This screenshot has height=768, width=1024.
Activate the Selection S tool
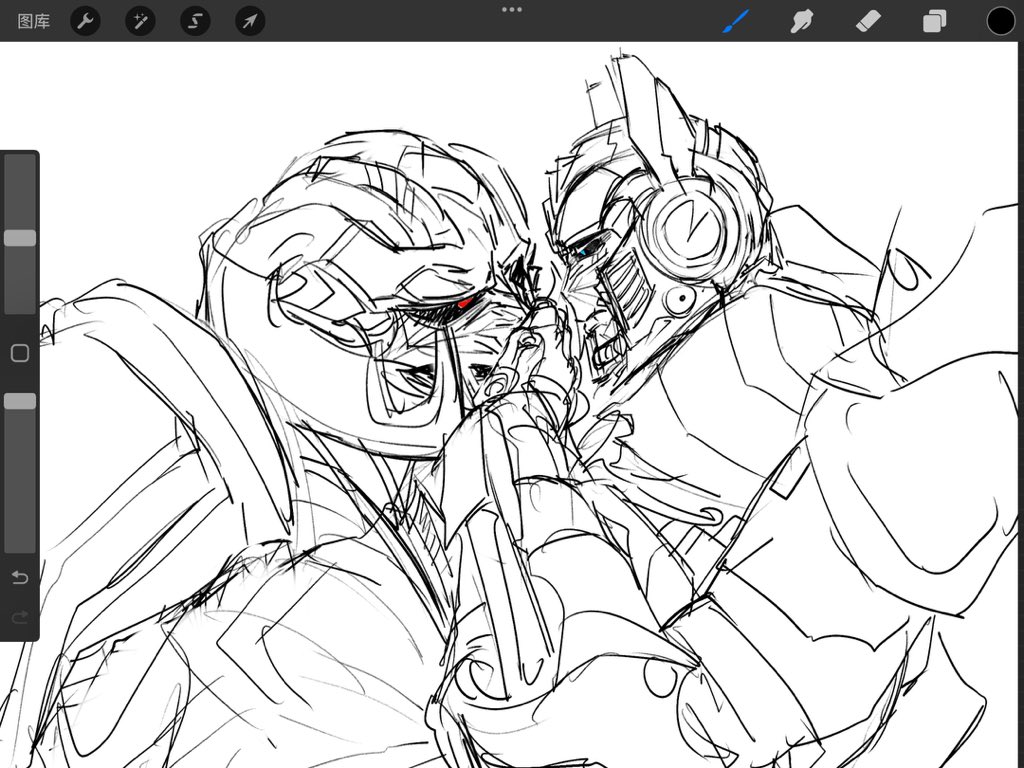tap(195, 21)
